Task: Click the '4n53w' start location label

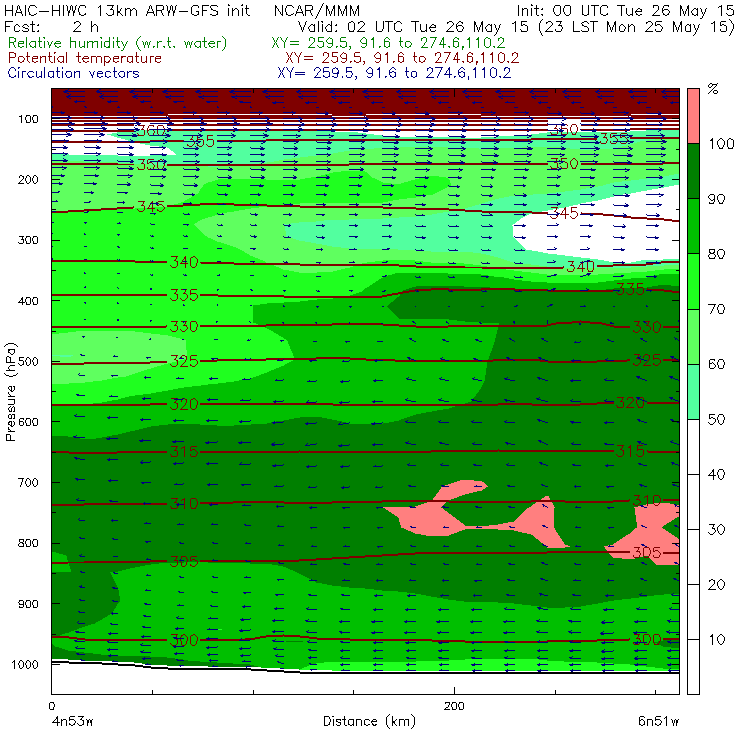Action: pyautogui.click(x=72, y=721)
